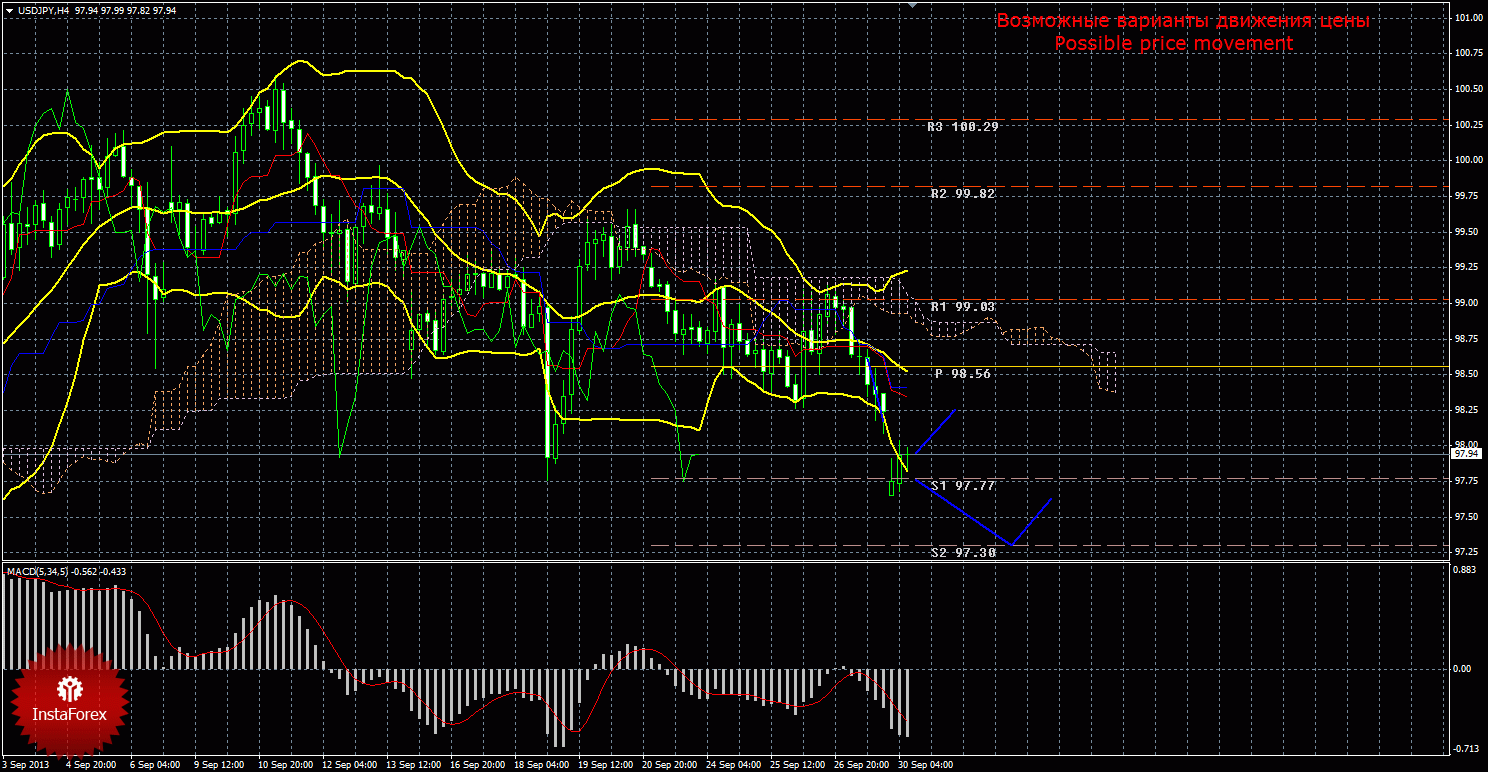Click the 101.00 price axis label

tap(1468, 18)
